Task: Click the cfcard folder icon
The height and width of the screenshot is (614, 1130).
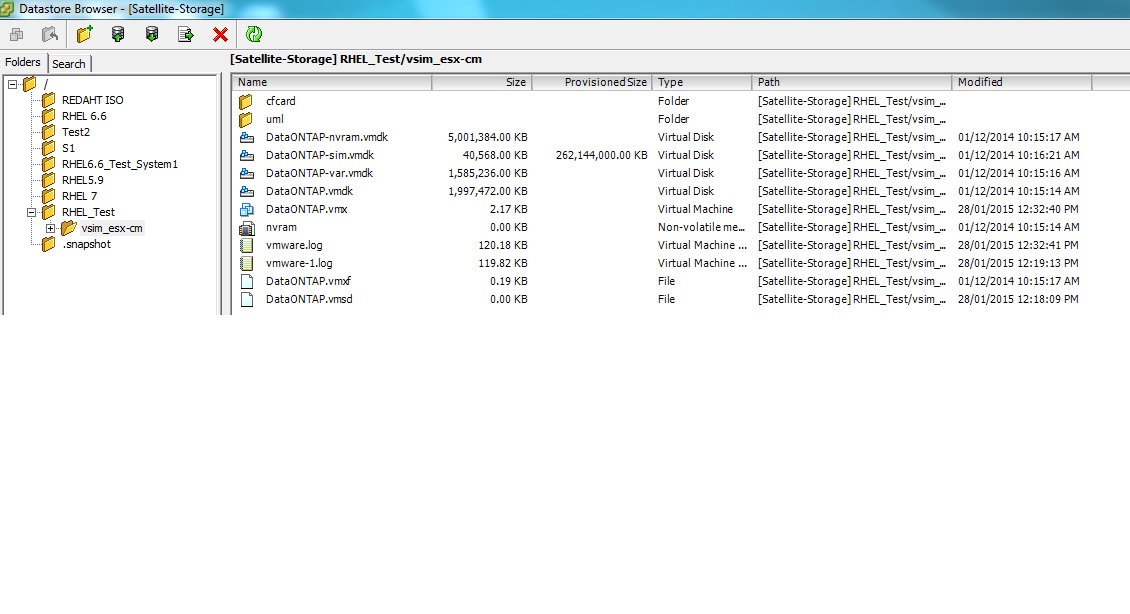Action: click(x=246, y=101)
